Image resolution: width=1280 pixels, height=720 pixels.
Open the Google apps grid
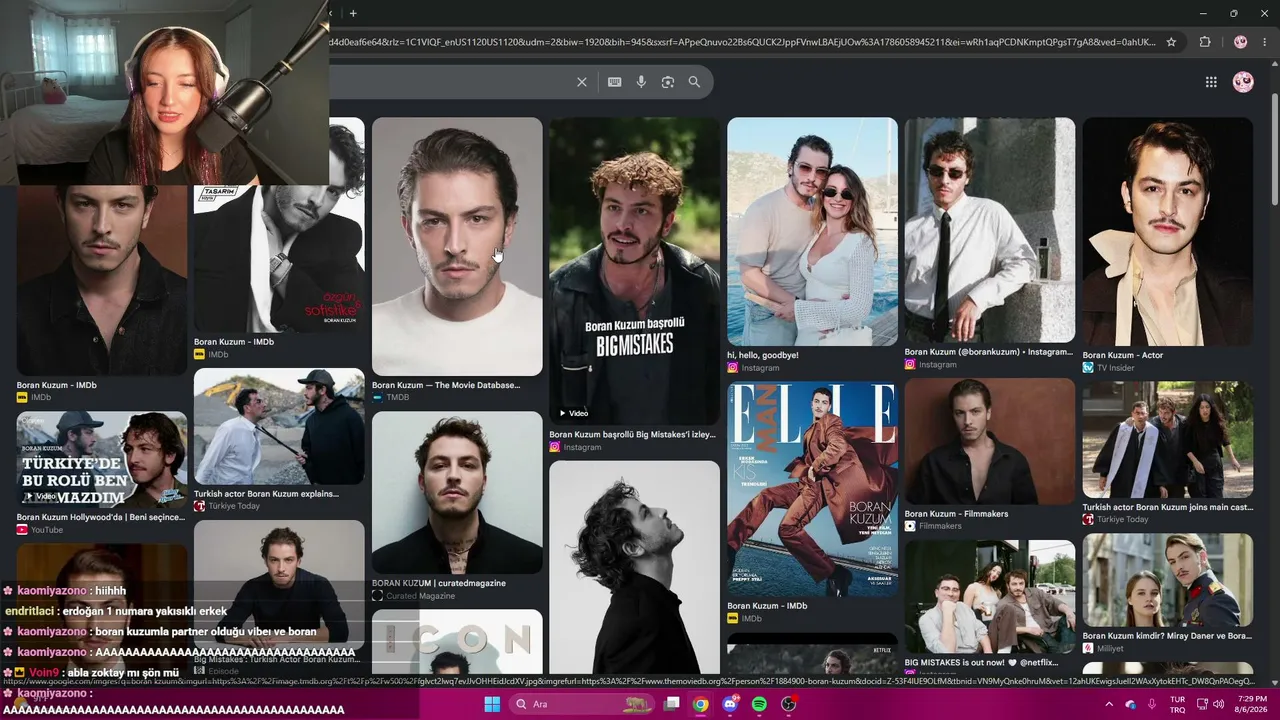(1211, 82)
